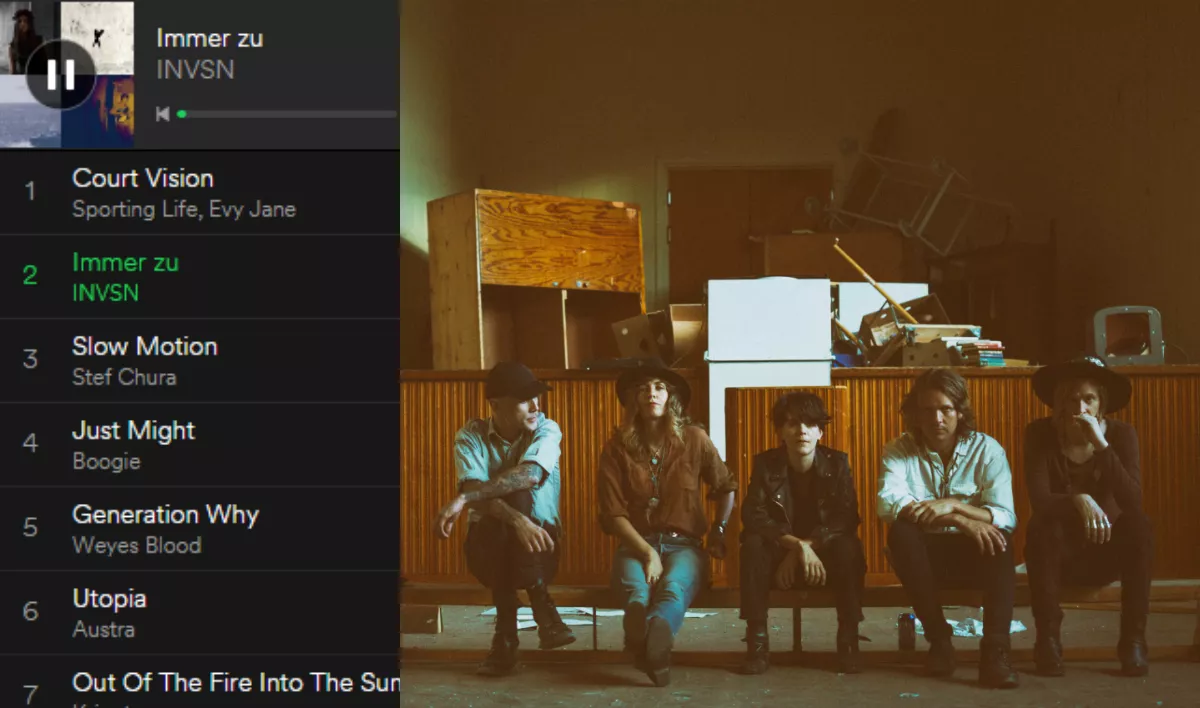This screenshot has width=1200, height=708.
Task: Pause the playing track
Action: pos(61,74)
